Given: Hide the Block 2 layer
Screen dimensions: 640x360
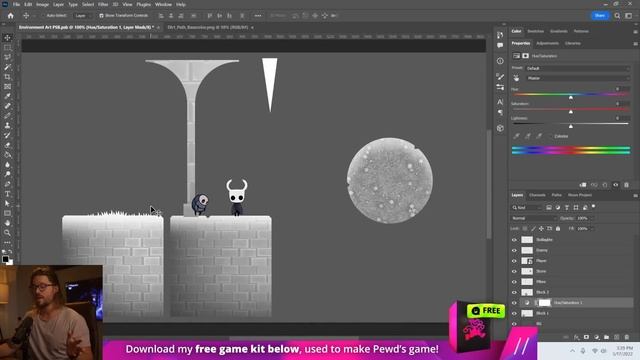Looking at the screenshot, I should [x=514, y=293].
